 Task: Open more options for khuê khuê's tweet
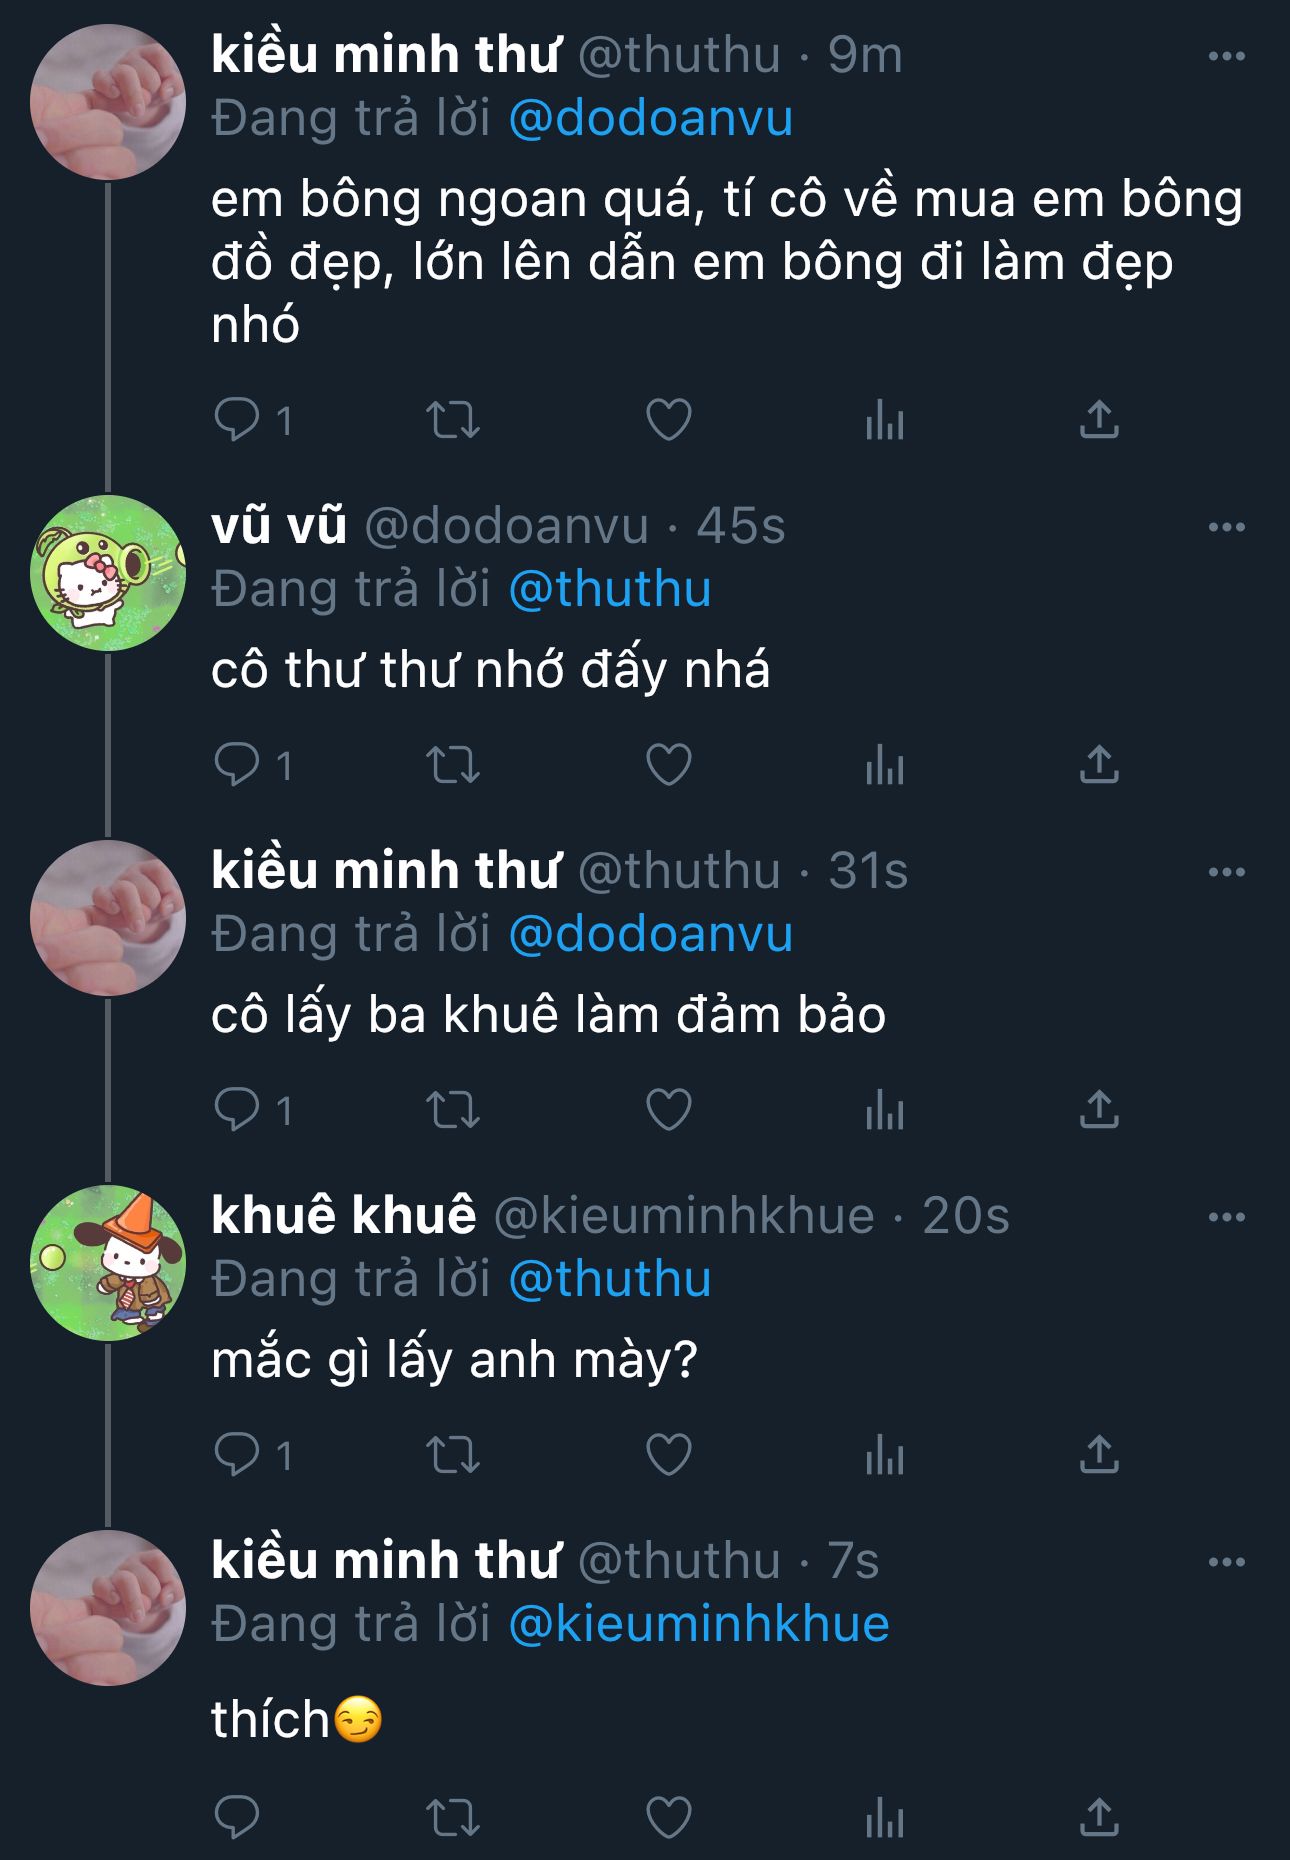coord(1226,1217)
